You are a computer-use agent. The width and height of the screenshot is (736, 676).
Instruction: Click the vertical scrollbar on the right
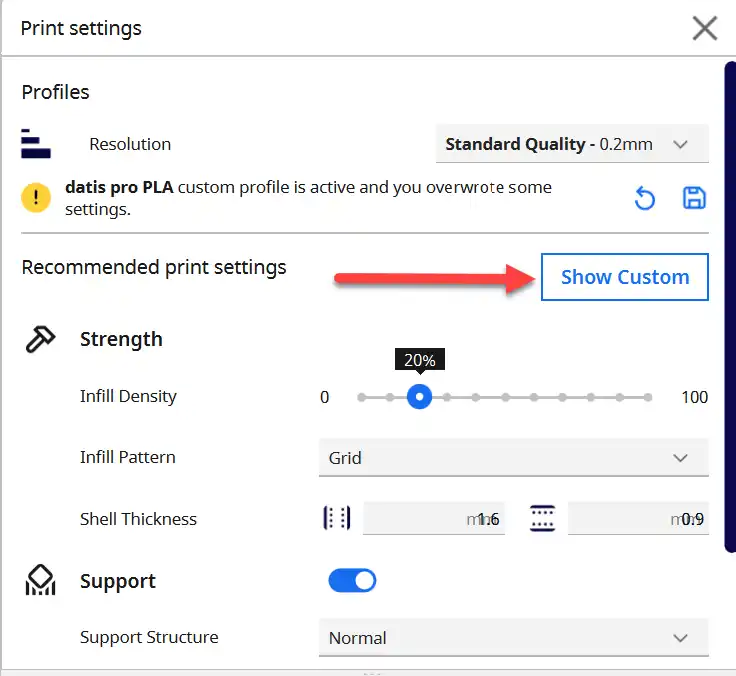(x=730, y=307)
